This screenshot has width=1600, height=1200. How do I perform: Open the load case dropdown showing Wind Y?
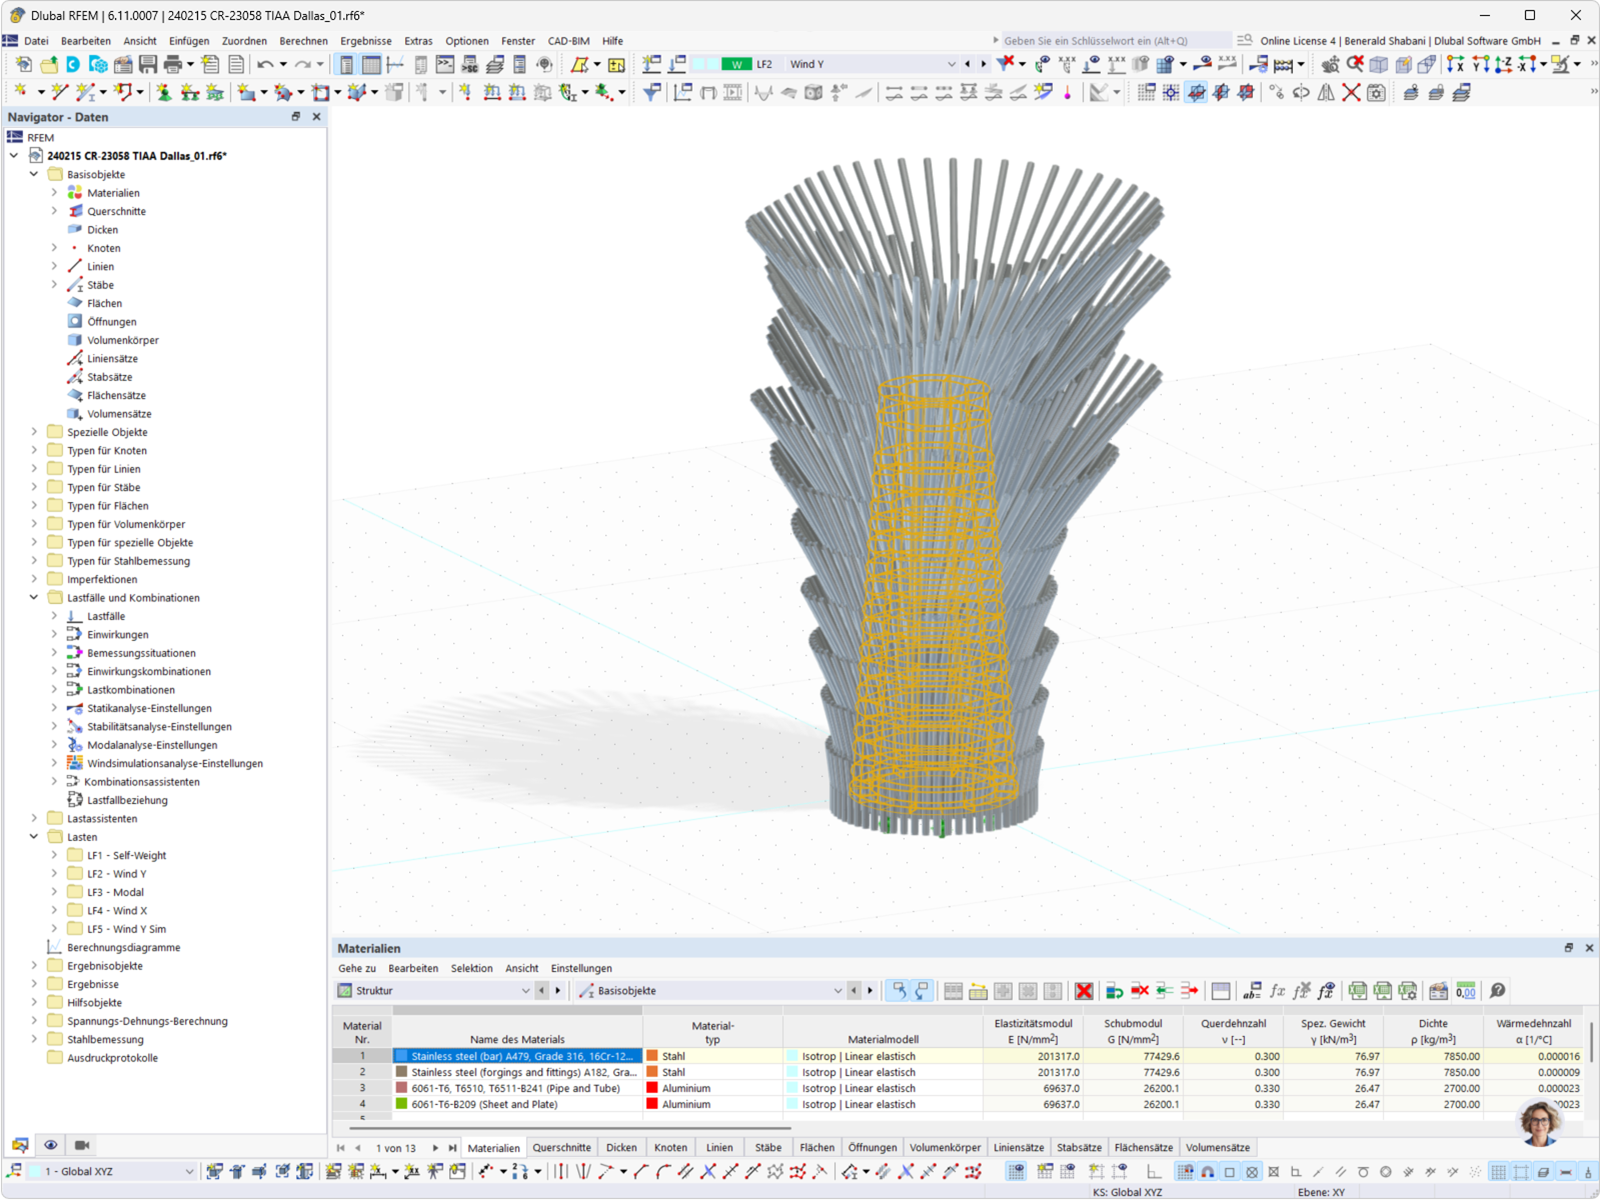[950, 63]
